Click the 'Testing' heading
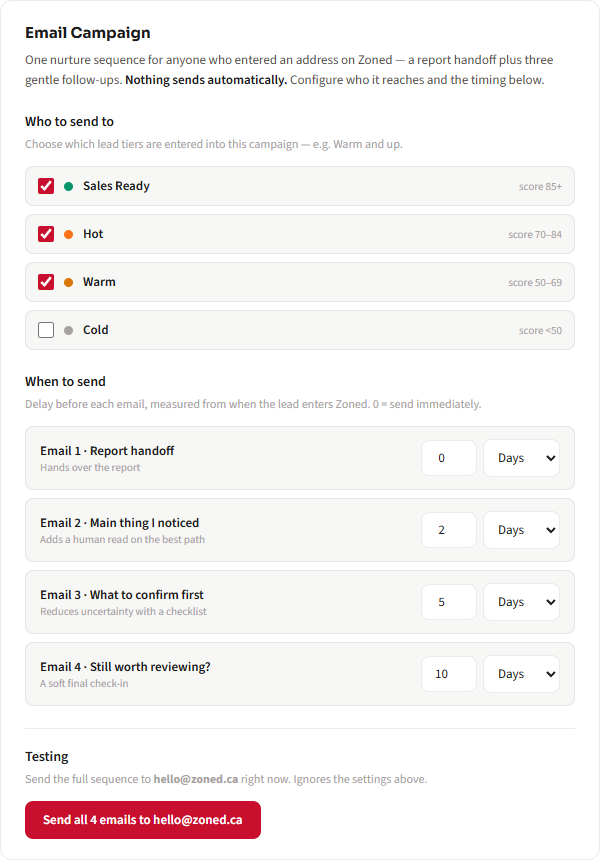This screenshot has width=600, height=860. (x=47, y=756)
